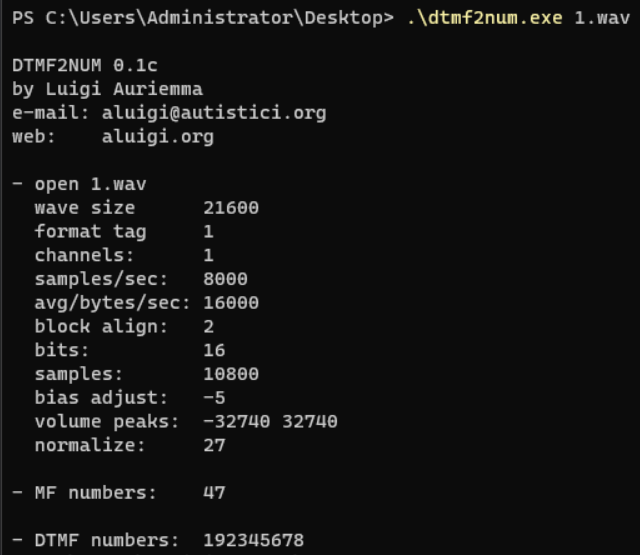This screenshot has height=555, width=640.
Task: Click the email aluigi@autistici.org
Action: (214, 113)
